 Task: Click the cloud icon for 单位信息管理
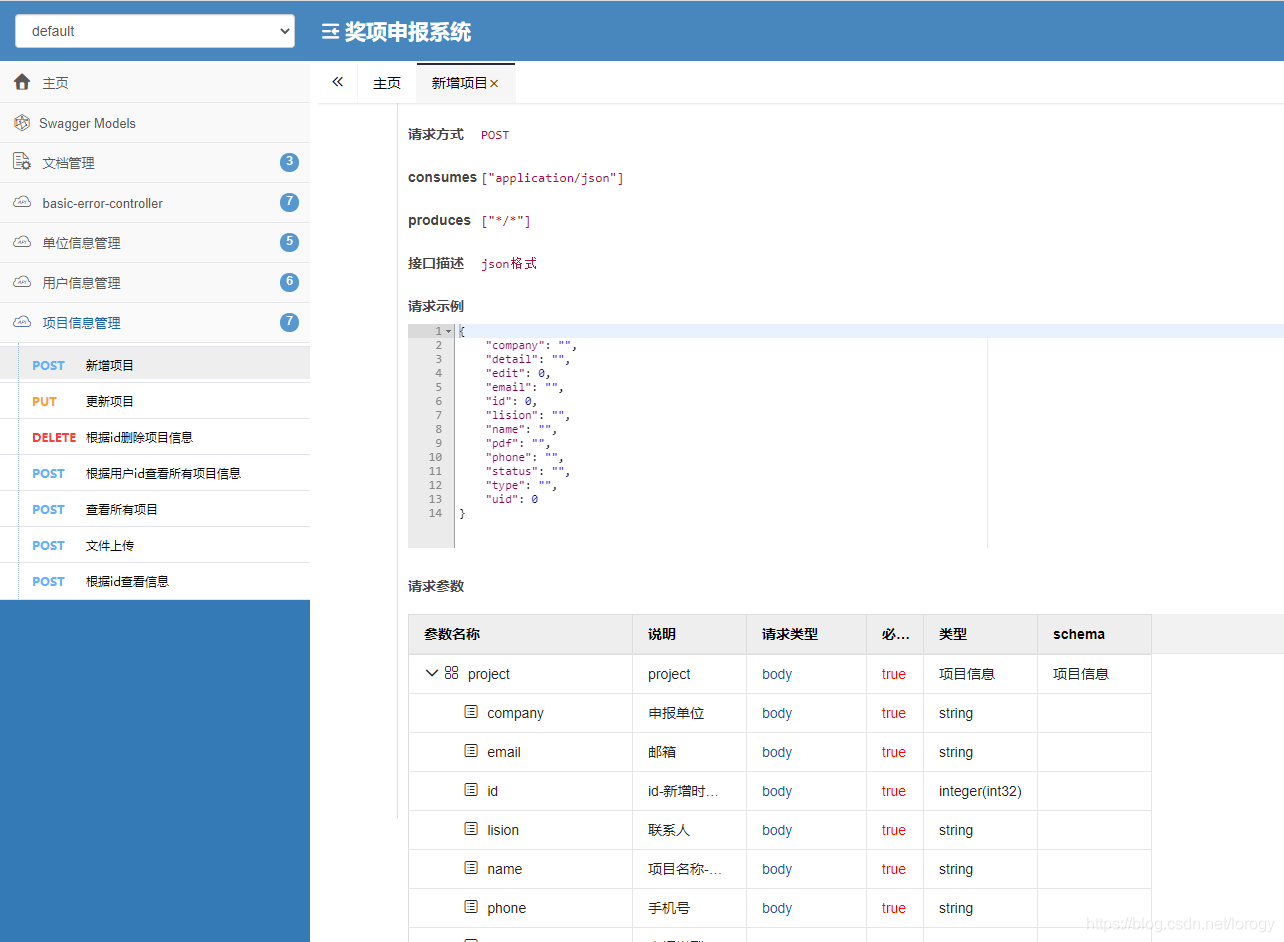(x=22, y=242)
